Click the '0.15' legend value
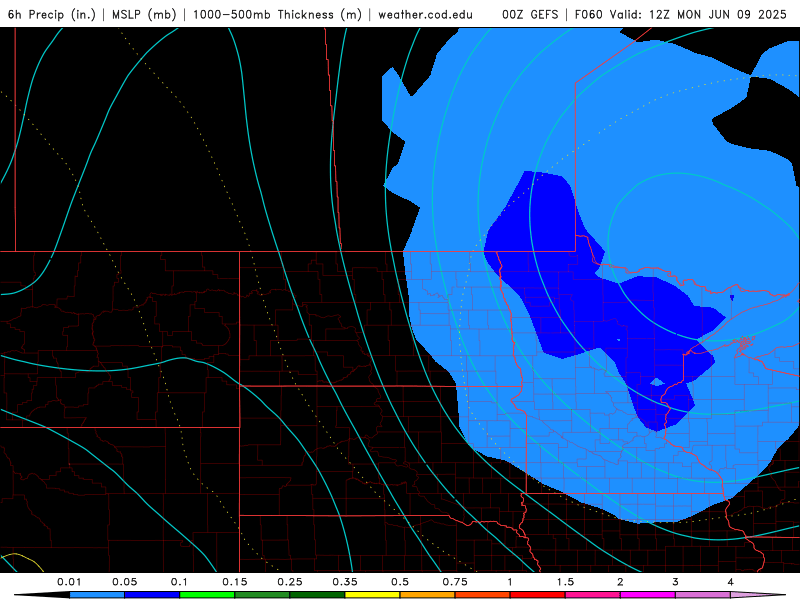Viewport: 800px width, 600px height. (235, 582)
